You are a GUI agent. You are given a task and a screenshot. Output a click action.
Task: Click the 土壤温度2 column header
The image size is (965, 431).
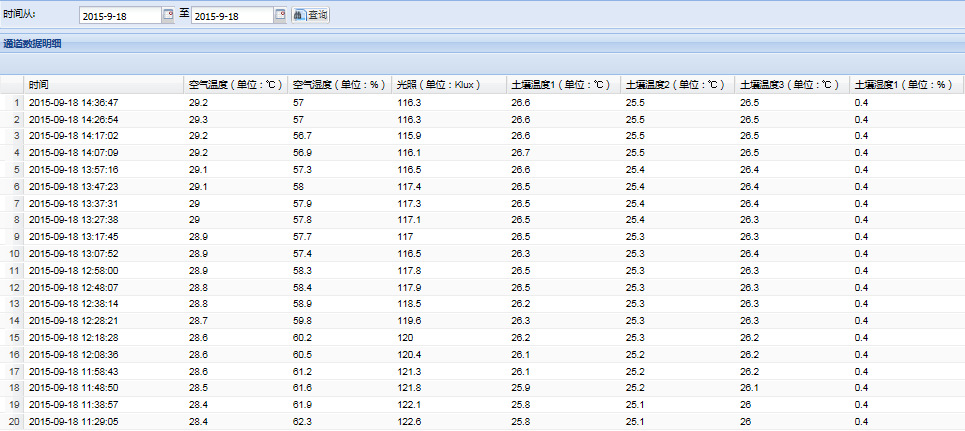675,85
